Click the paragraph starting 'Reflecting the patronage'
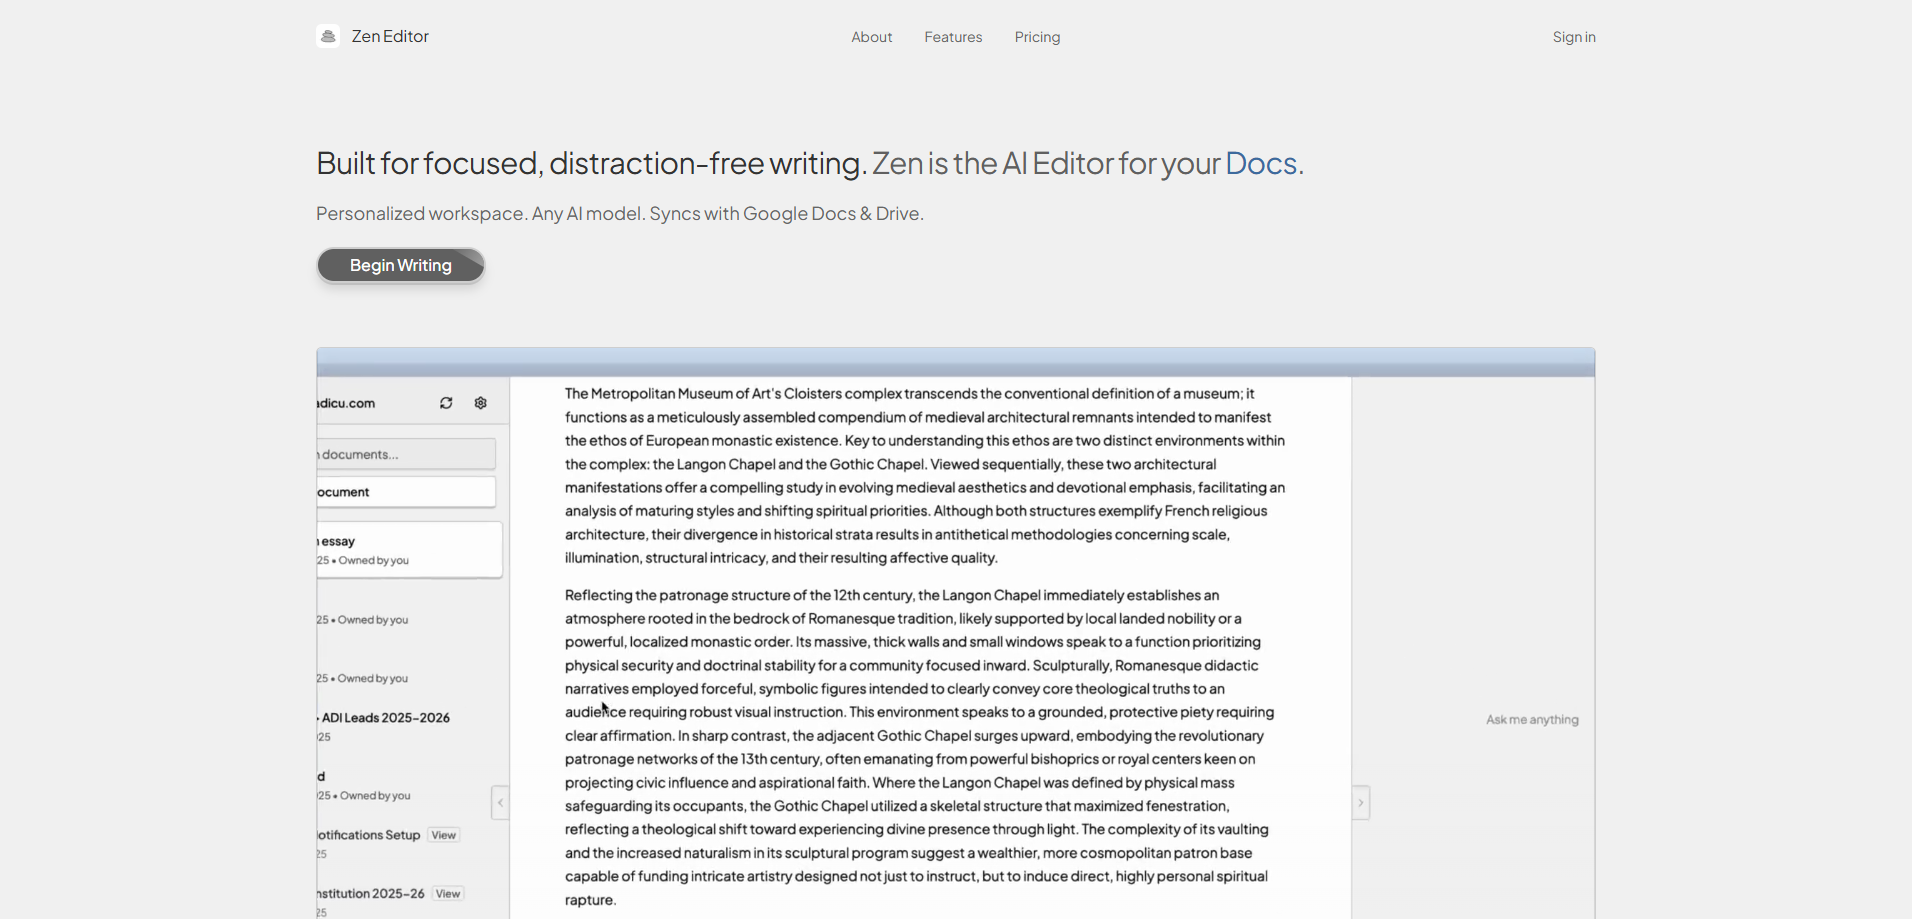 (x=920, y=748)
